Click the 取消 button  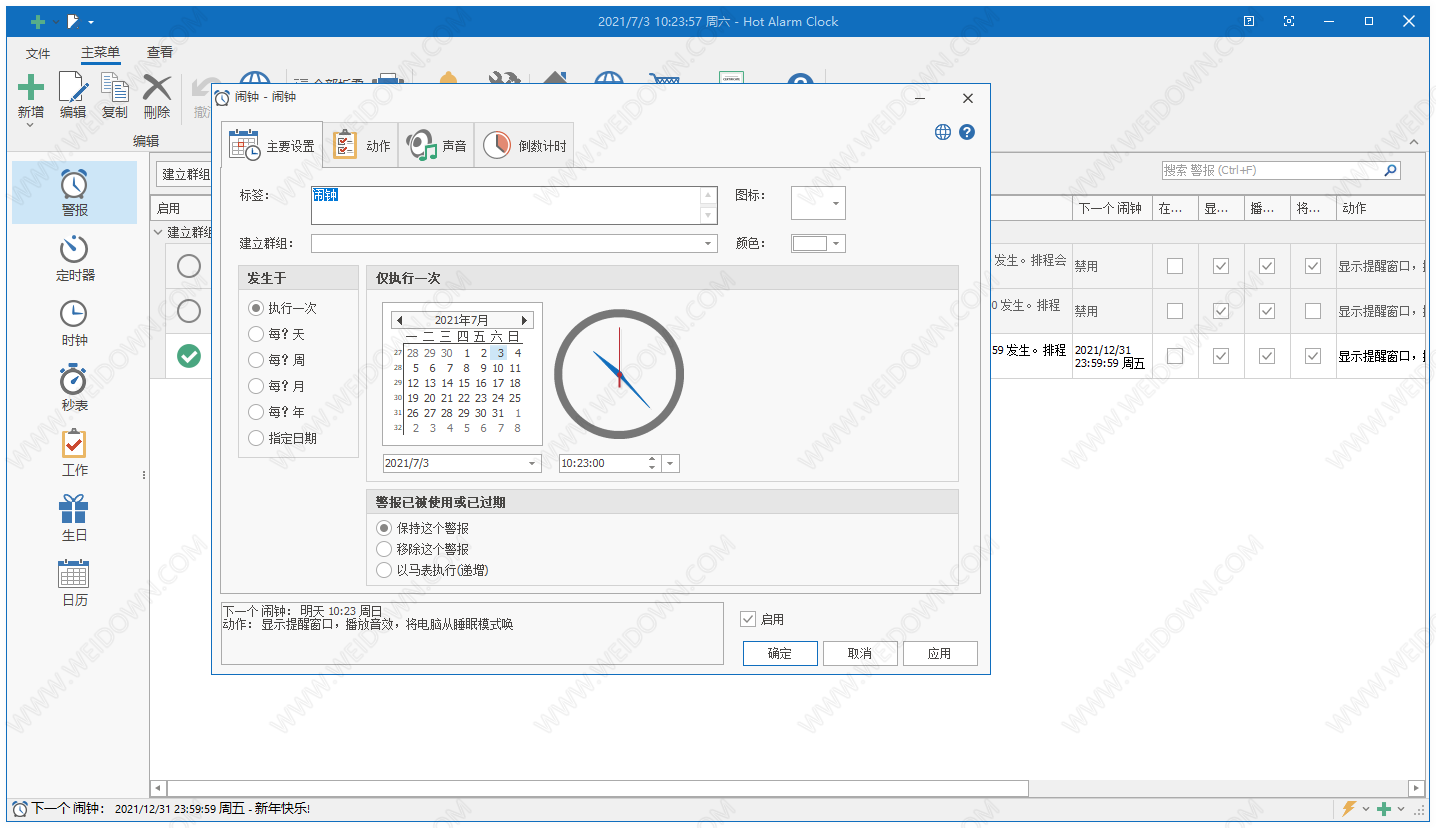[860, 653]
